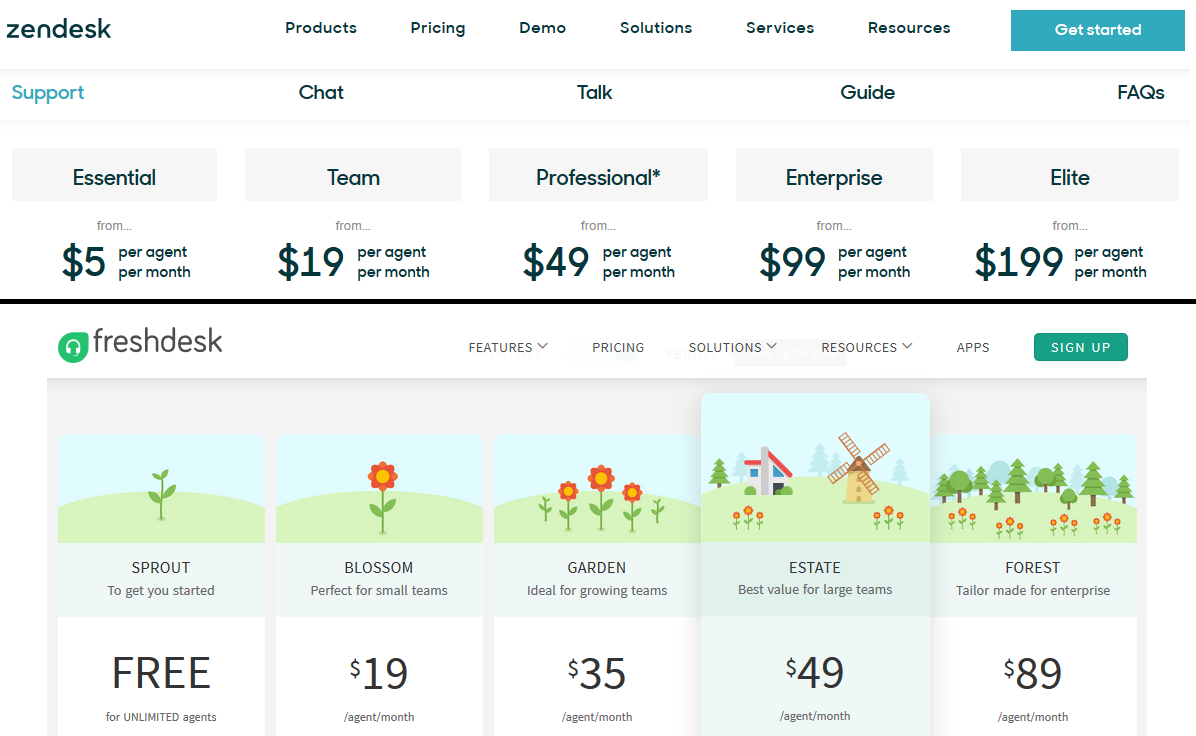Screen dimensions: 1196x736
Task: Click the Professional $49 price
Action: [x=556, y=262]
